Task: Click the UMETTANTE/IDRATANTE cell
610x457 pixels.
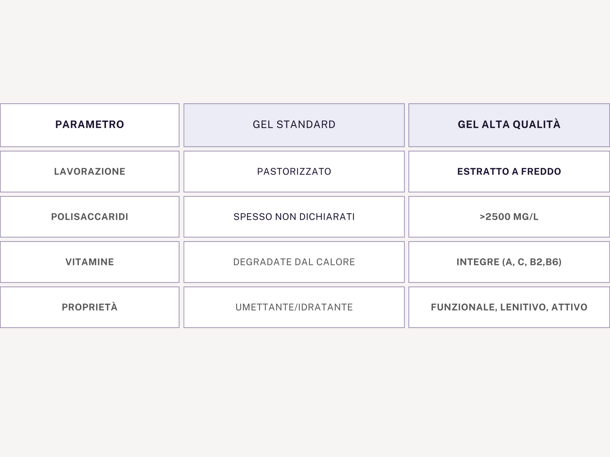Action: point(294,307)
